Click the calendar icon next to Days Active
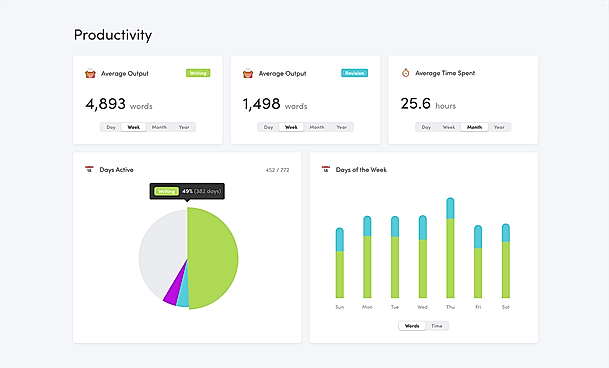Image resolution: width=609 pixels, height=368 pixels. (89, 169)
